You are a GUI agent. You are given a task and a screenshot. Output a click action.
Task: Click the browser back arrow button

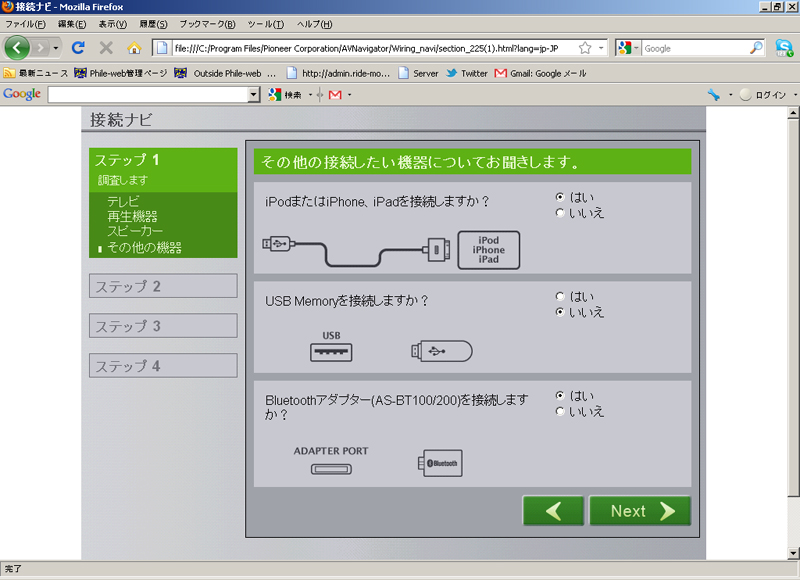click(x=18, y=47)
